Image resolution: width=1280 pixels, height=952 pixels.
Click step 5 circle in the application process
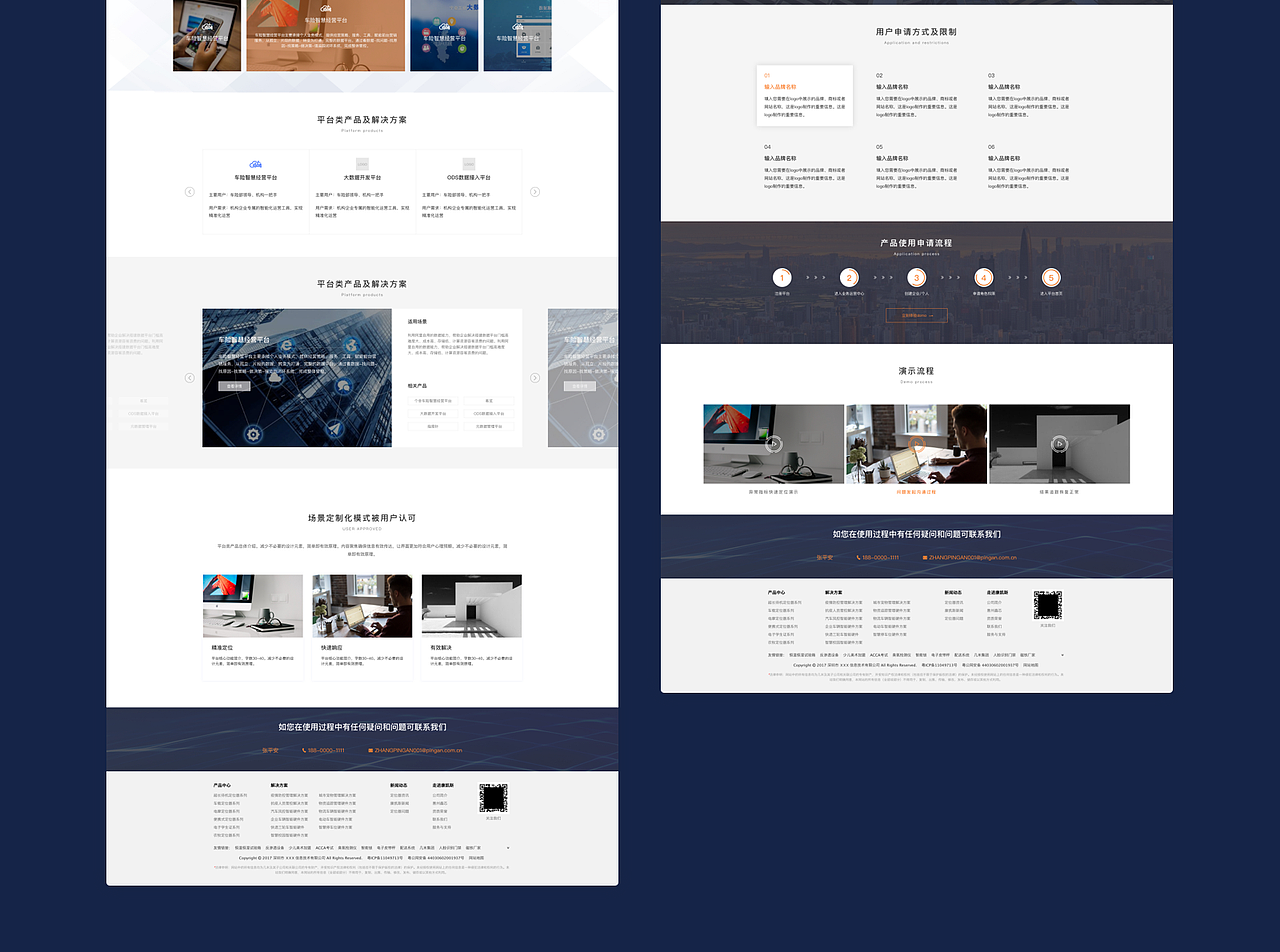point(1051,278)
